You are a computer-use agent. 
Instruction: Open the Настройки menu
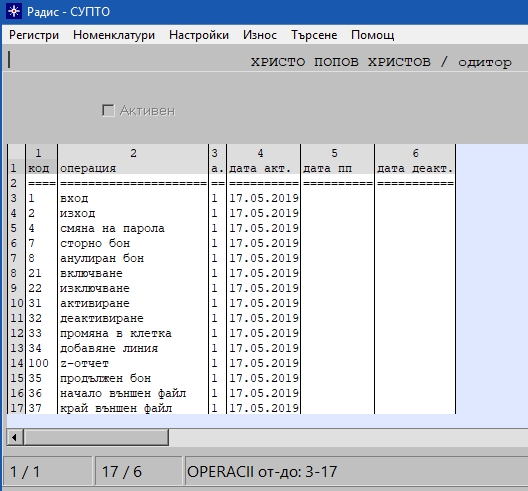199,35
